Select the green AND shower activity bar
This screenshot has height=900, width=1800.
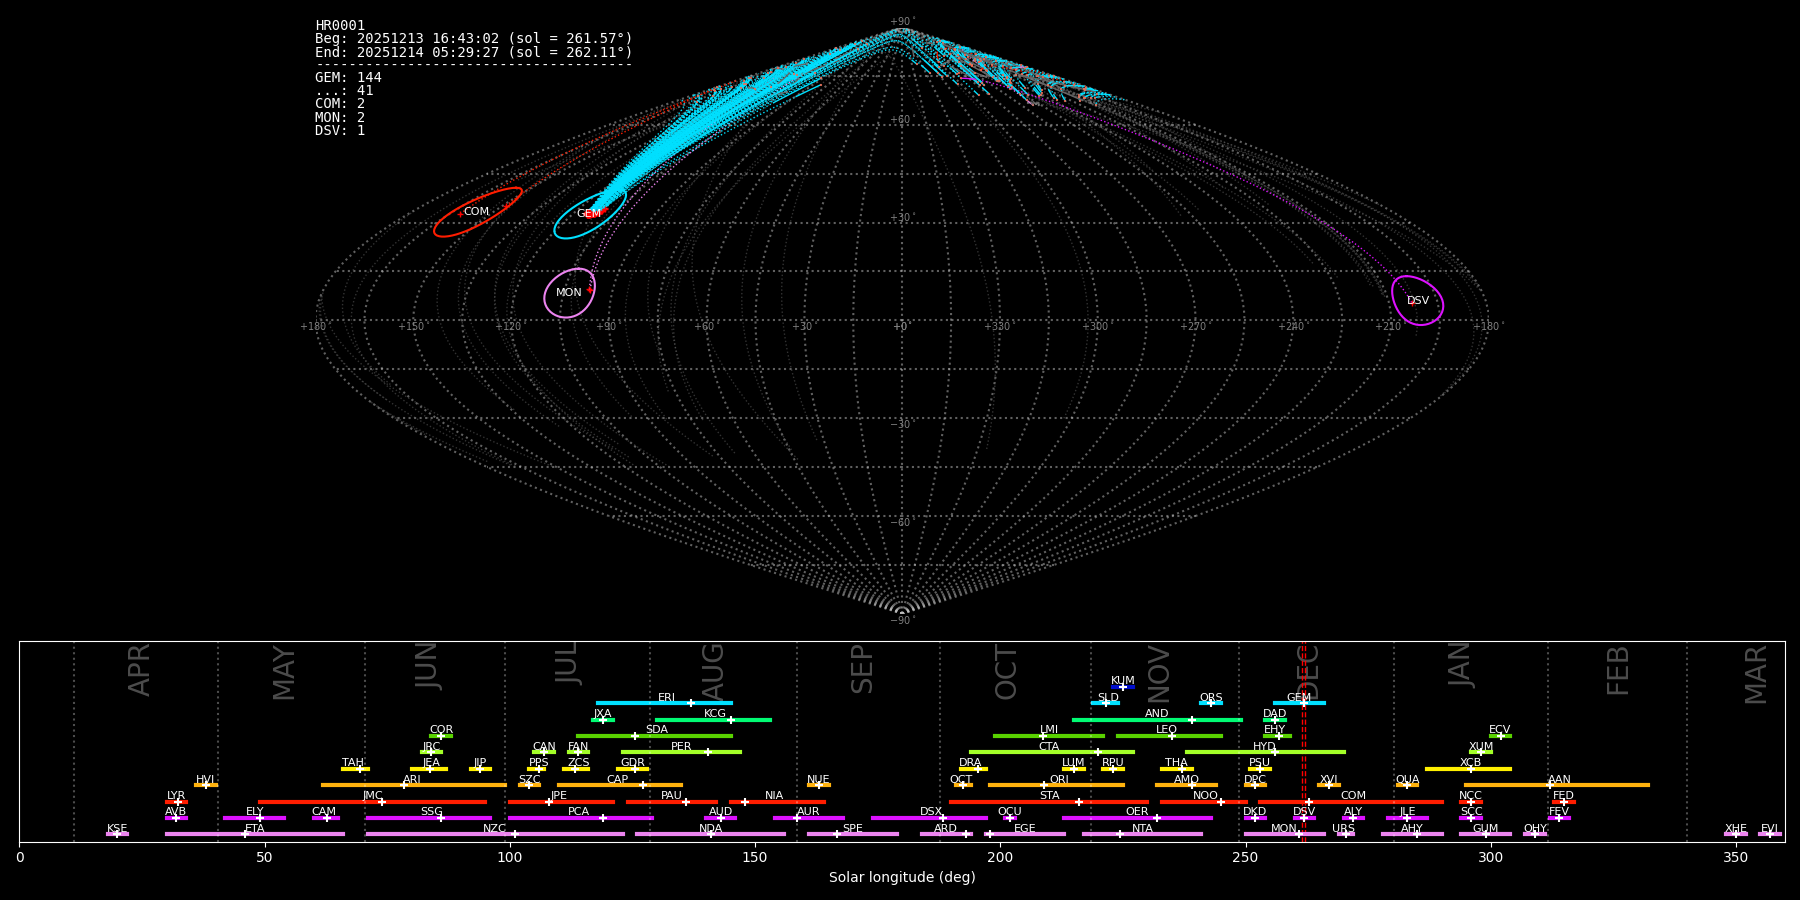click(x=1120, y=720)
